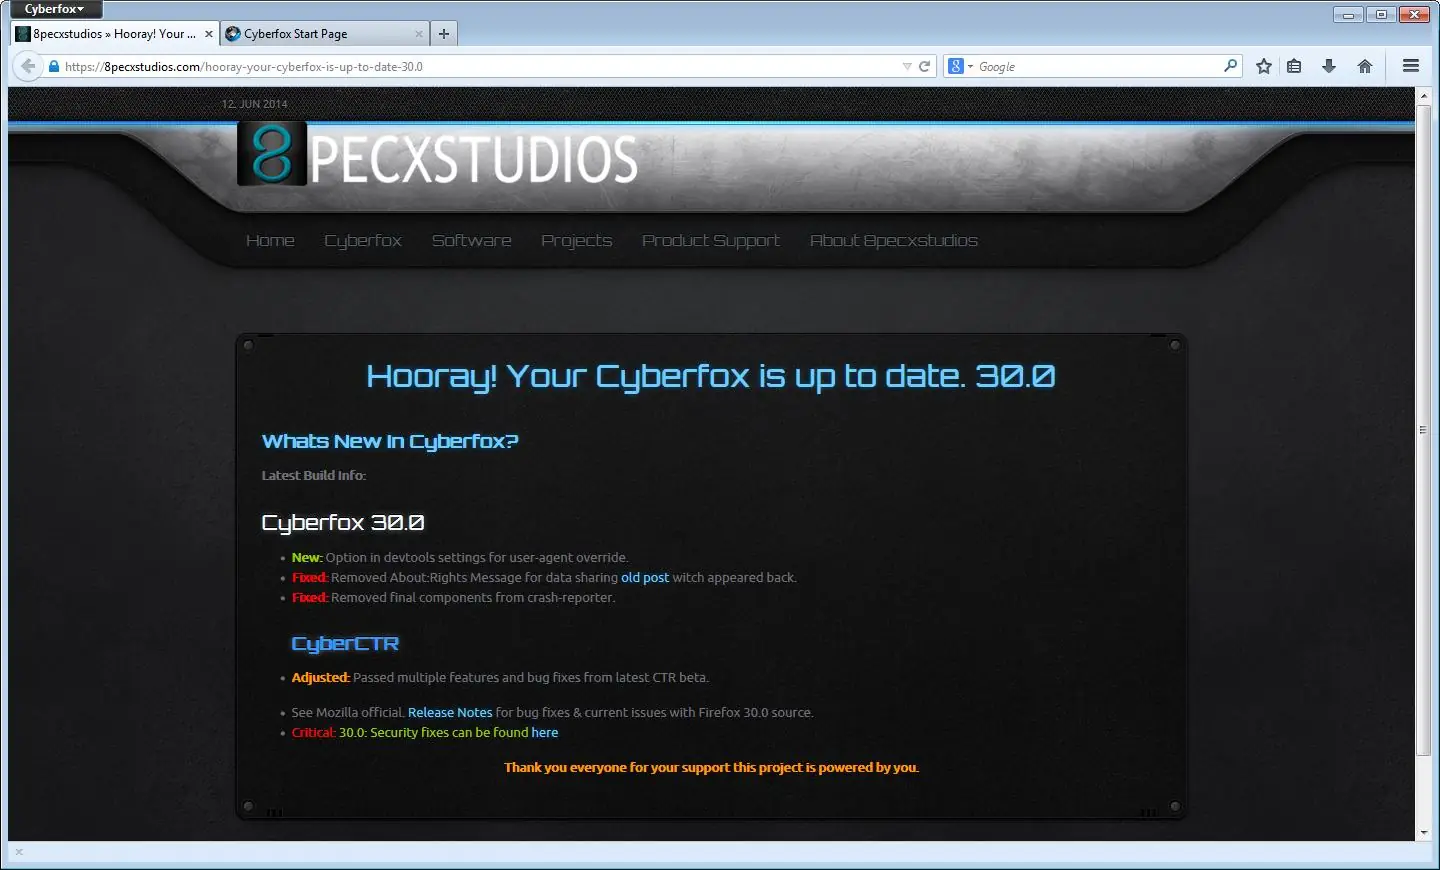1440x870 pixels.
Task: Follow the 'old post' link
Action: pyautogui.click(x=645, y=578)
